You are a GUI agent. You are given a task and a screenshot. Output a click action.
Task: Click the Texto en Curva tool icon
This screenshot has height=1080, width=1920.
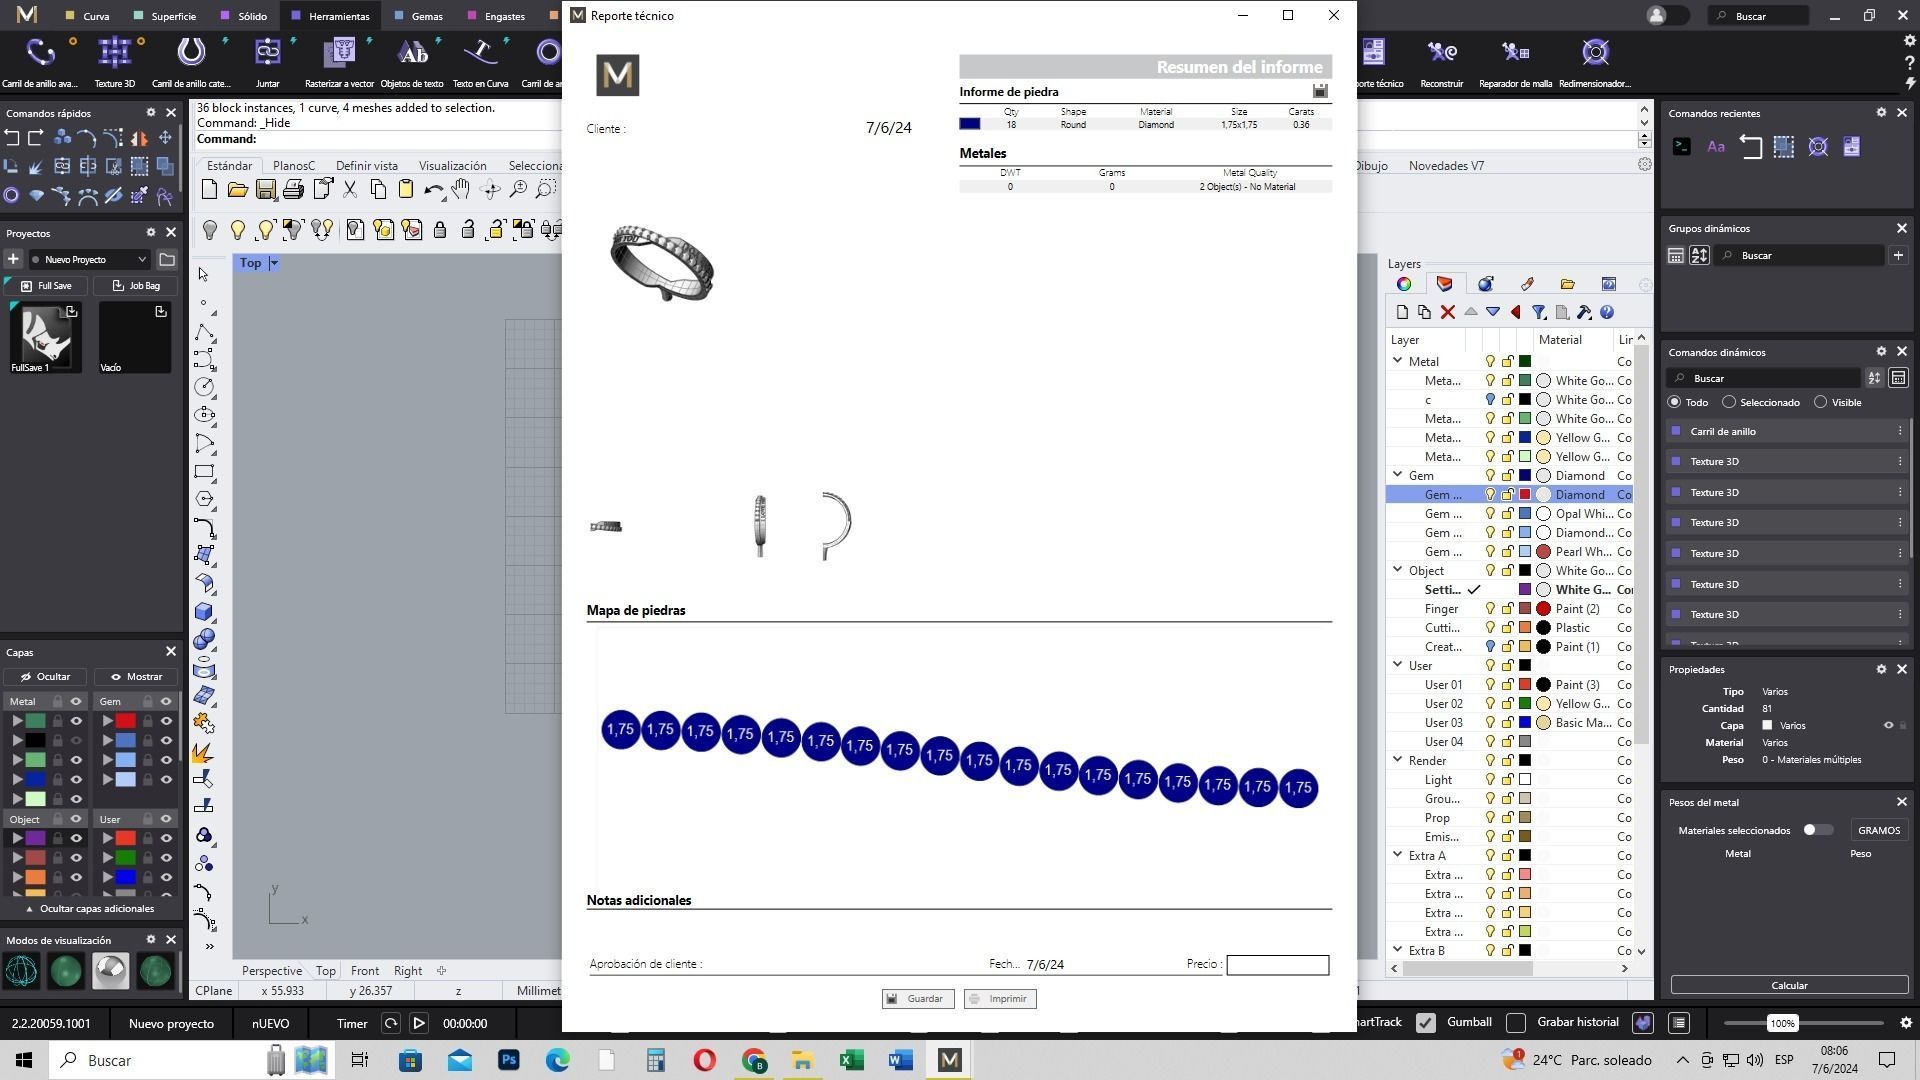point(481,53)
